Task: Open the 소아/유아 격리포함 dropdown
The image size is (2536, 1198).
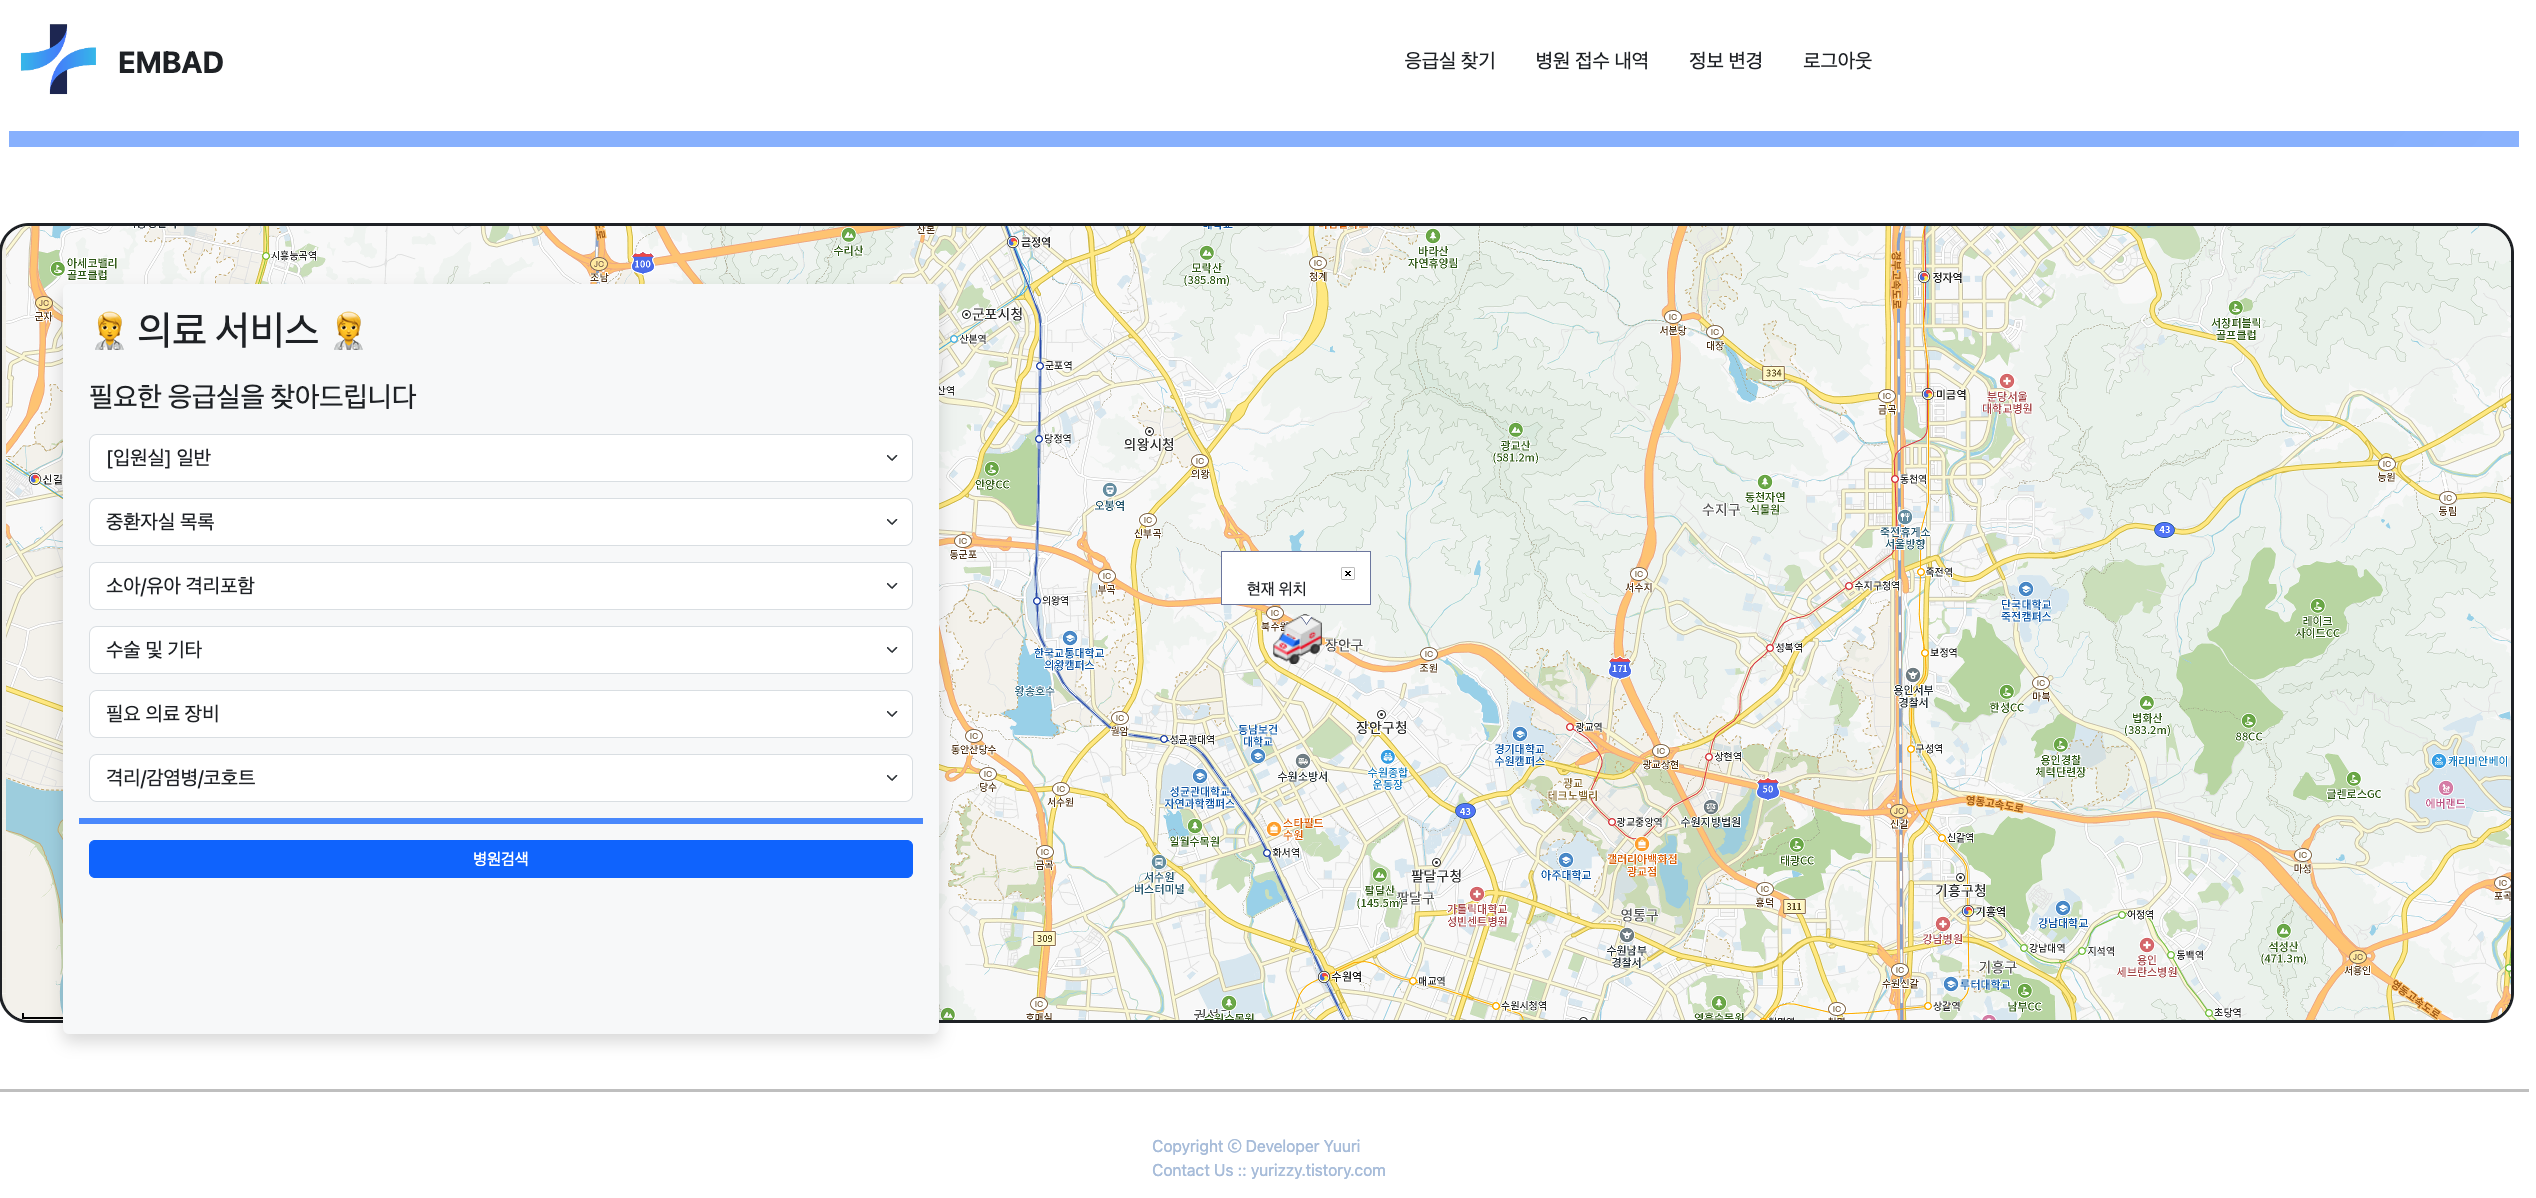Action: (500, 586)
